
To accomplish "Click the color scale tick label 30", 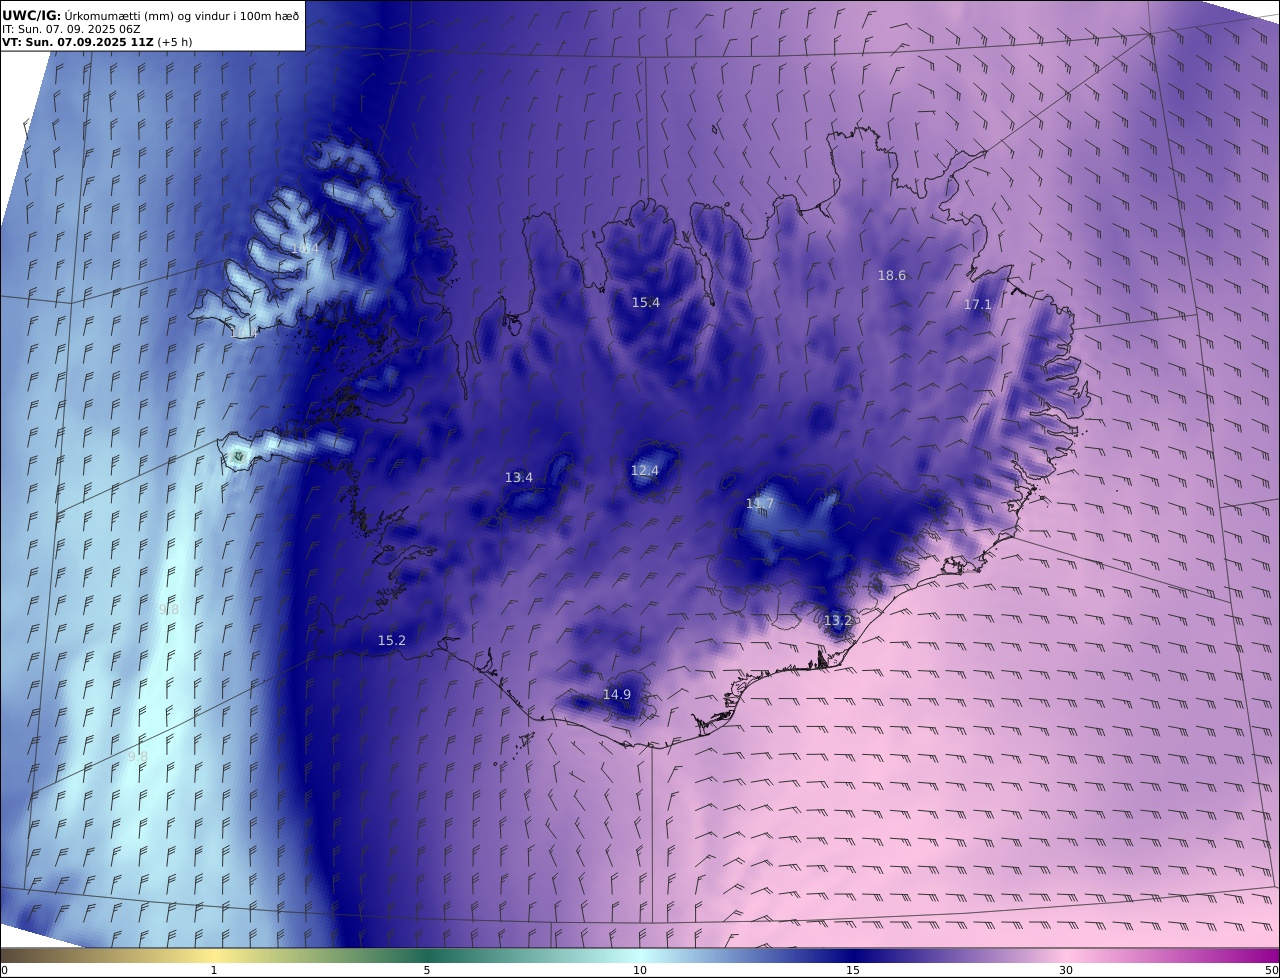I will pyautogui.click(x=1066, y=970).
